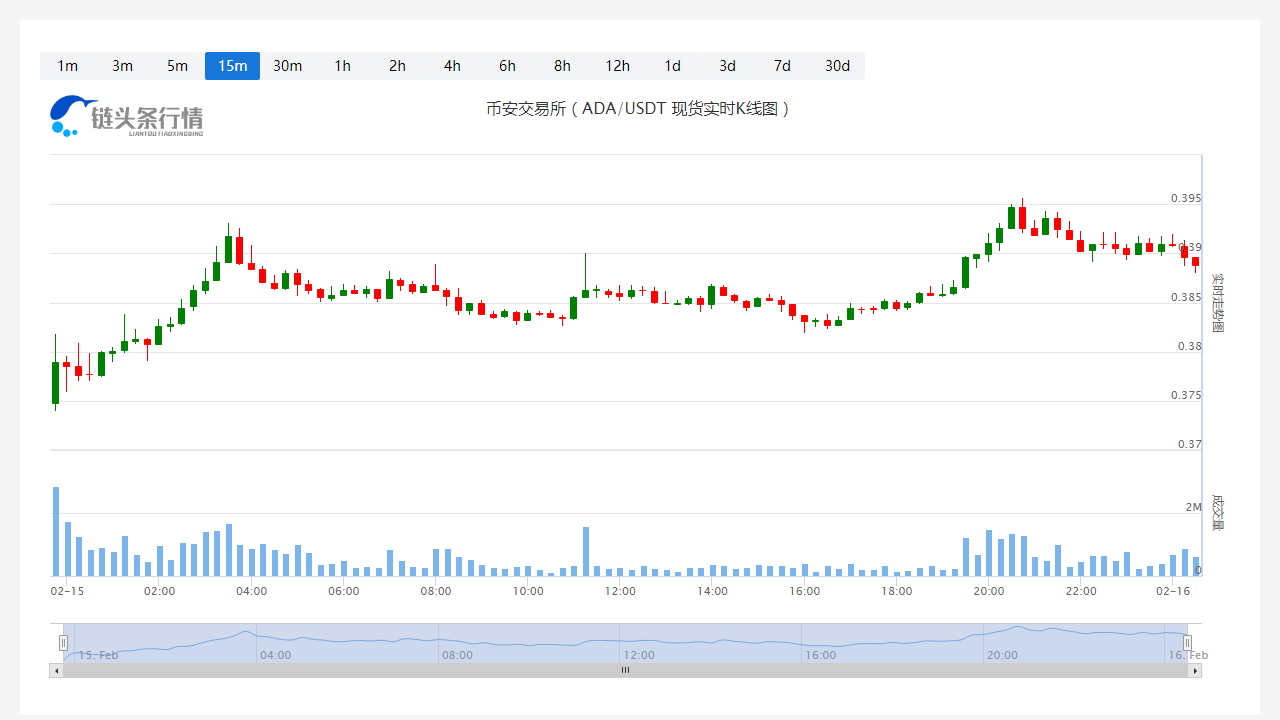Click the 链头条行情 logo
The height and width of the screenshot is (720, 1280).
pyautogui.click(x=126, y=116)
